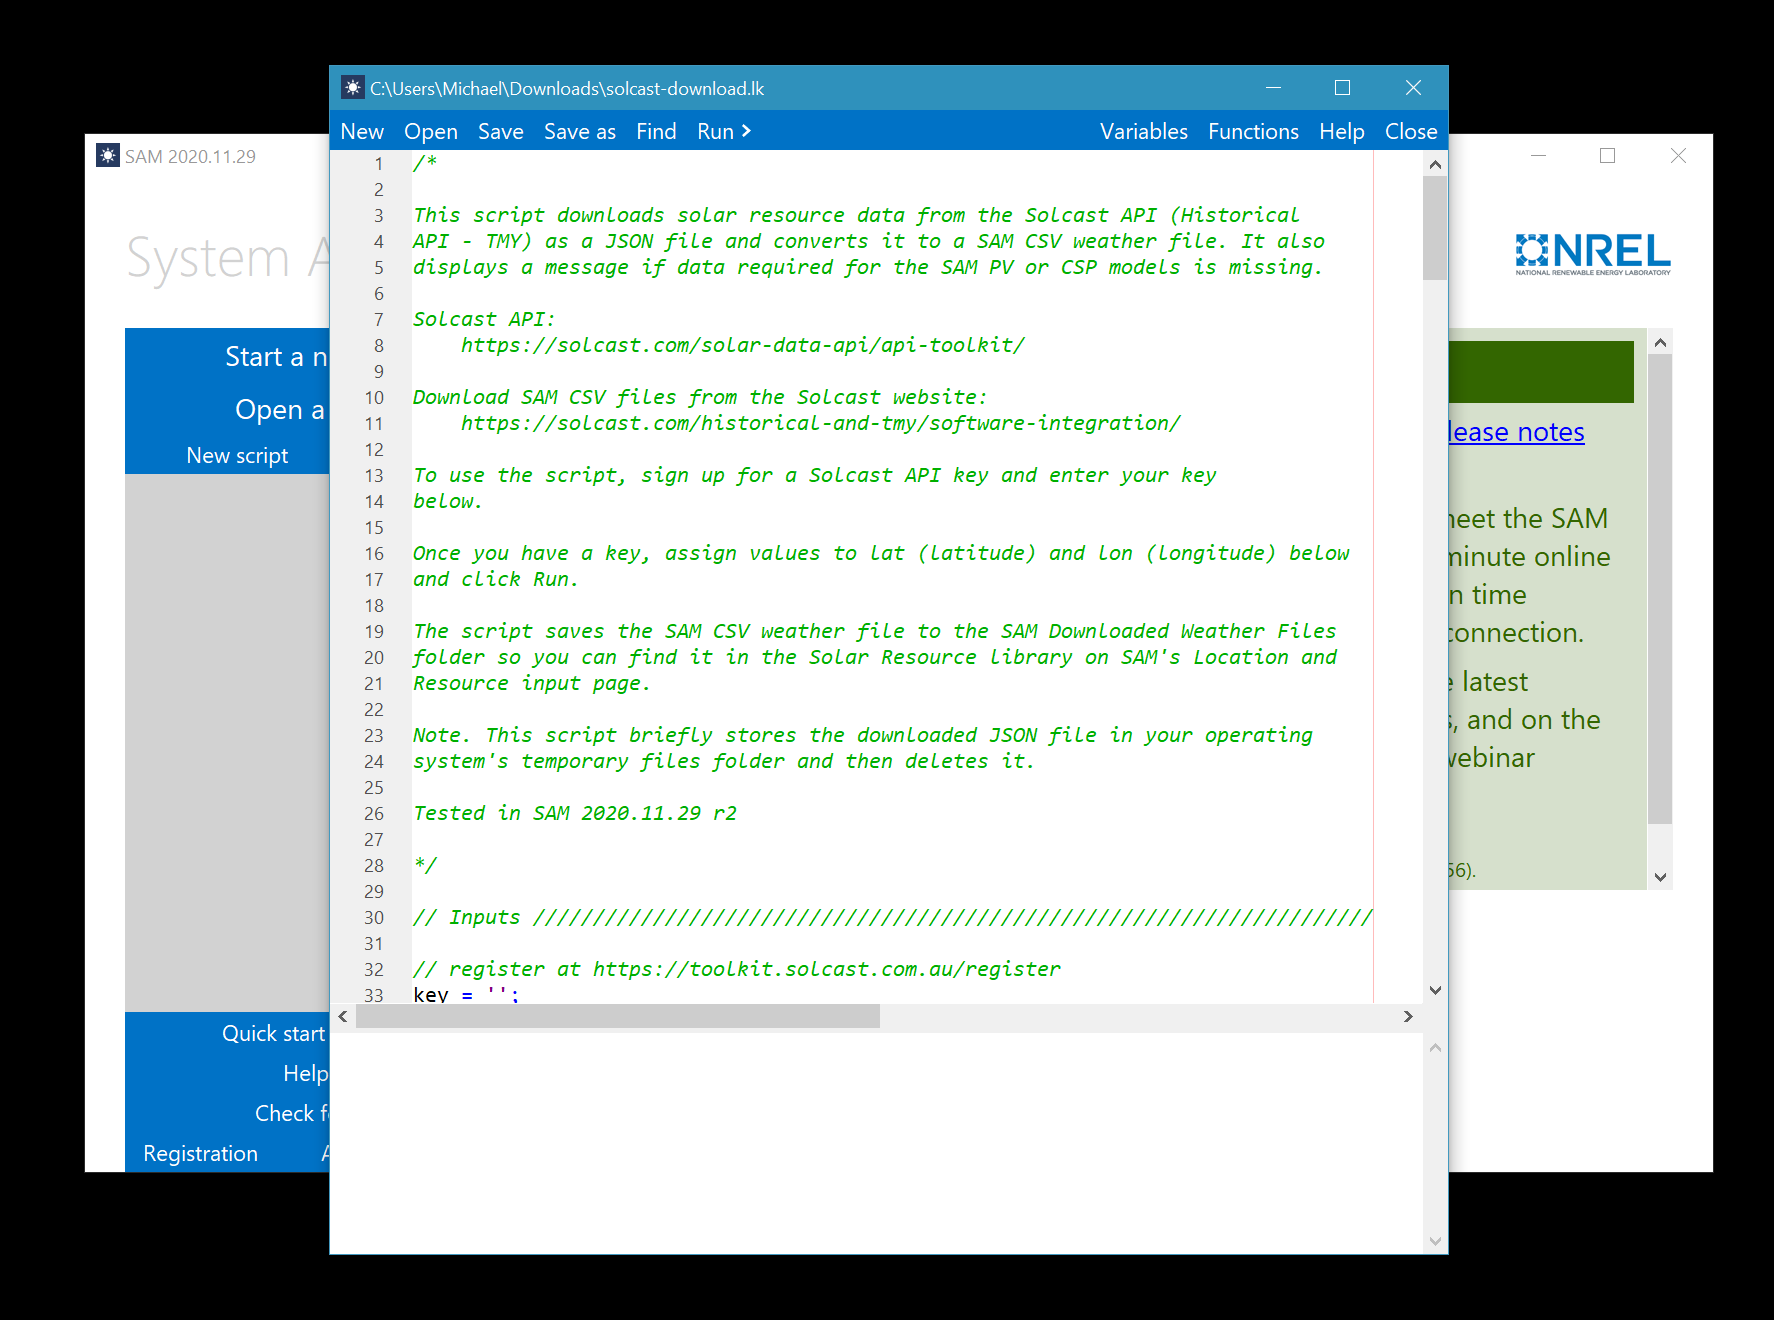Click Close in the script editor menu
Screen dimensions: 1774x1320
[1411, 131]
